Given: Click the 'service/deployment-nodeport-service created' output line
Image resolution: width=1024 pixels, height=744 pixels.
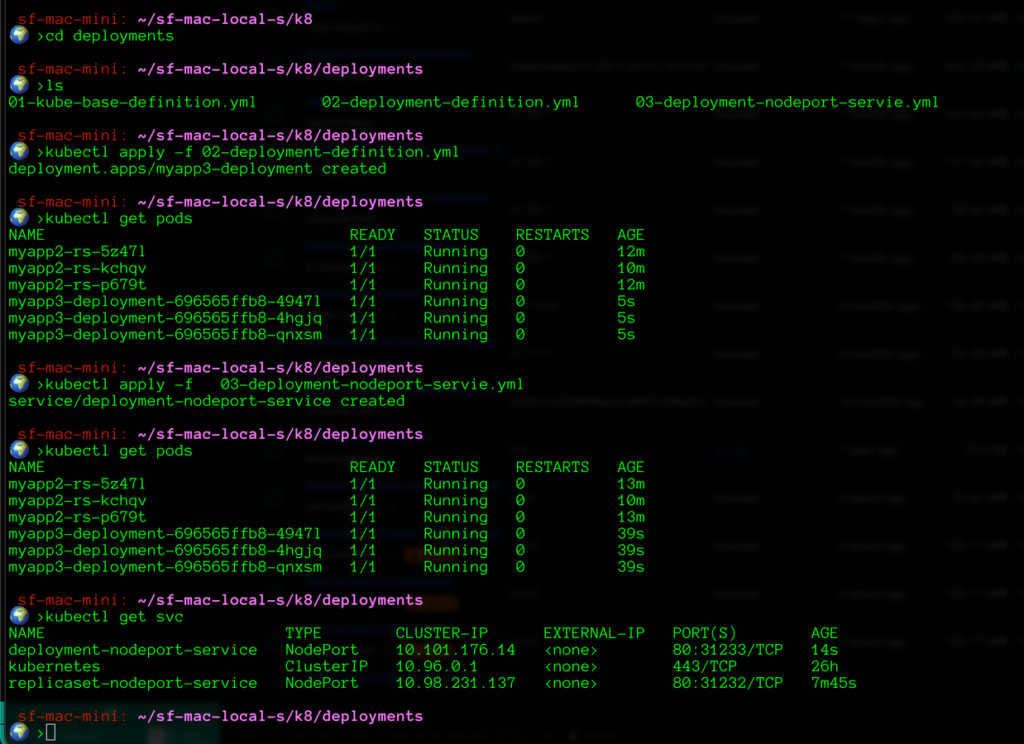Looking at the screenshot, I should point(206,401).
